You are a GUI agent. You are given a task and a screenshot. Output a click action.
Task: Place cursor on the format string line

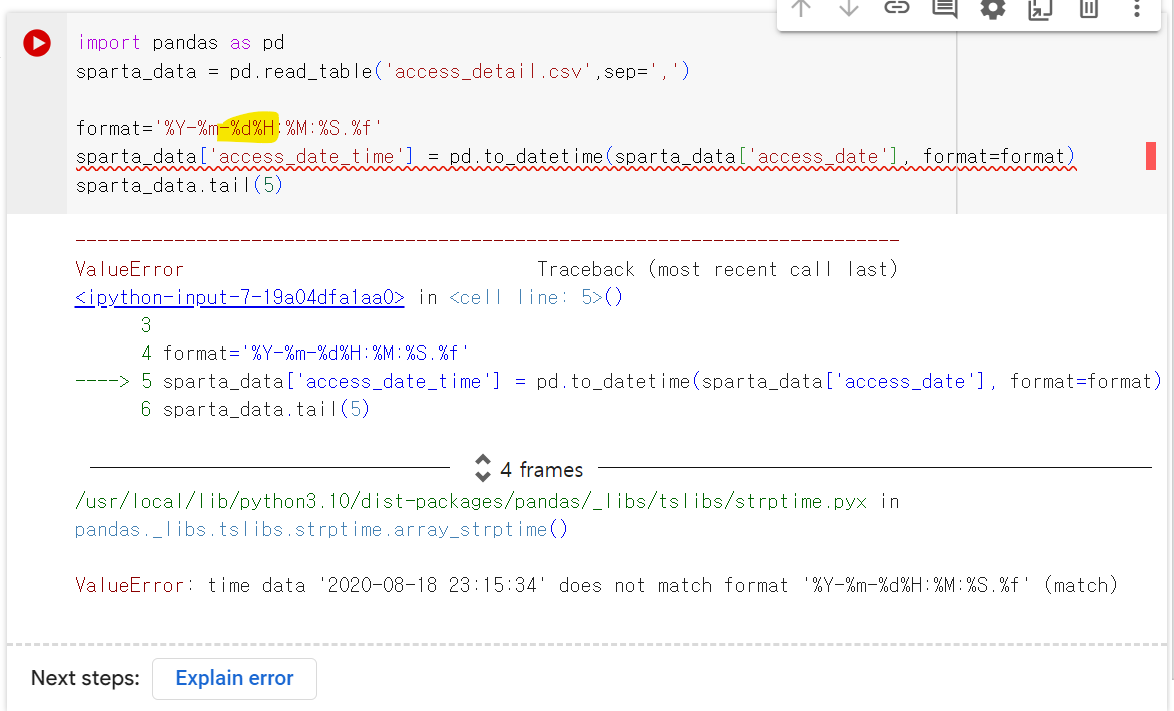229,128
